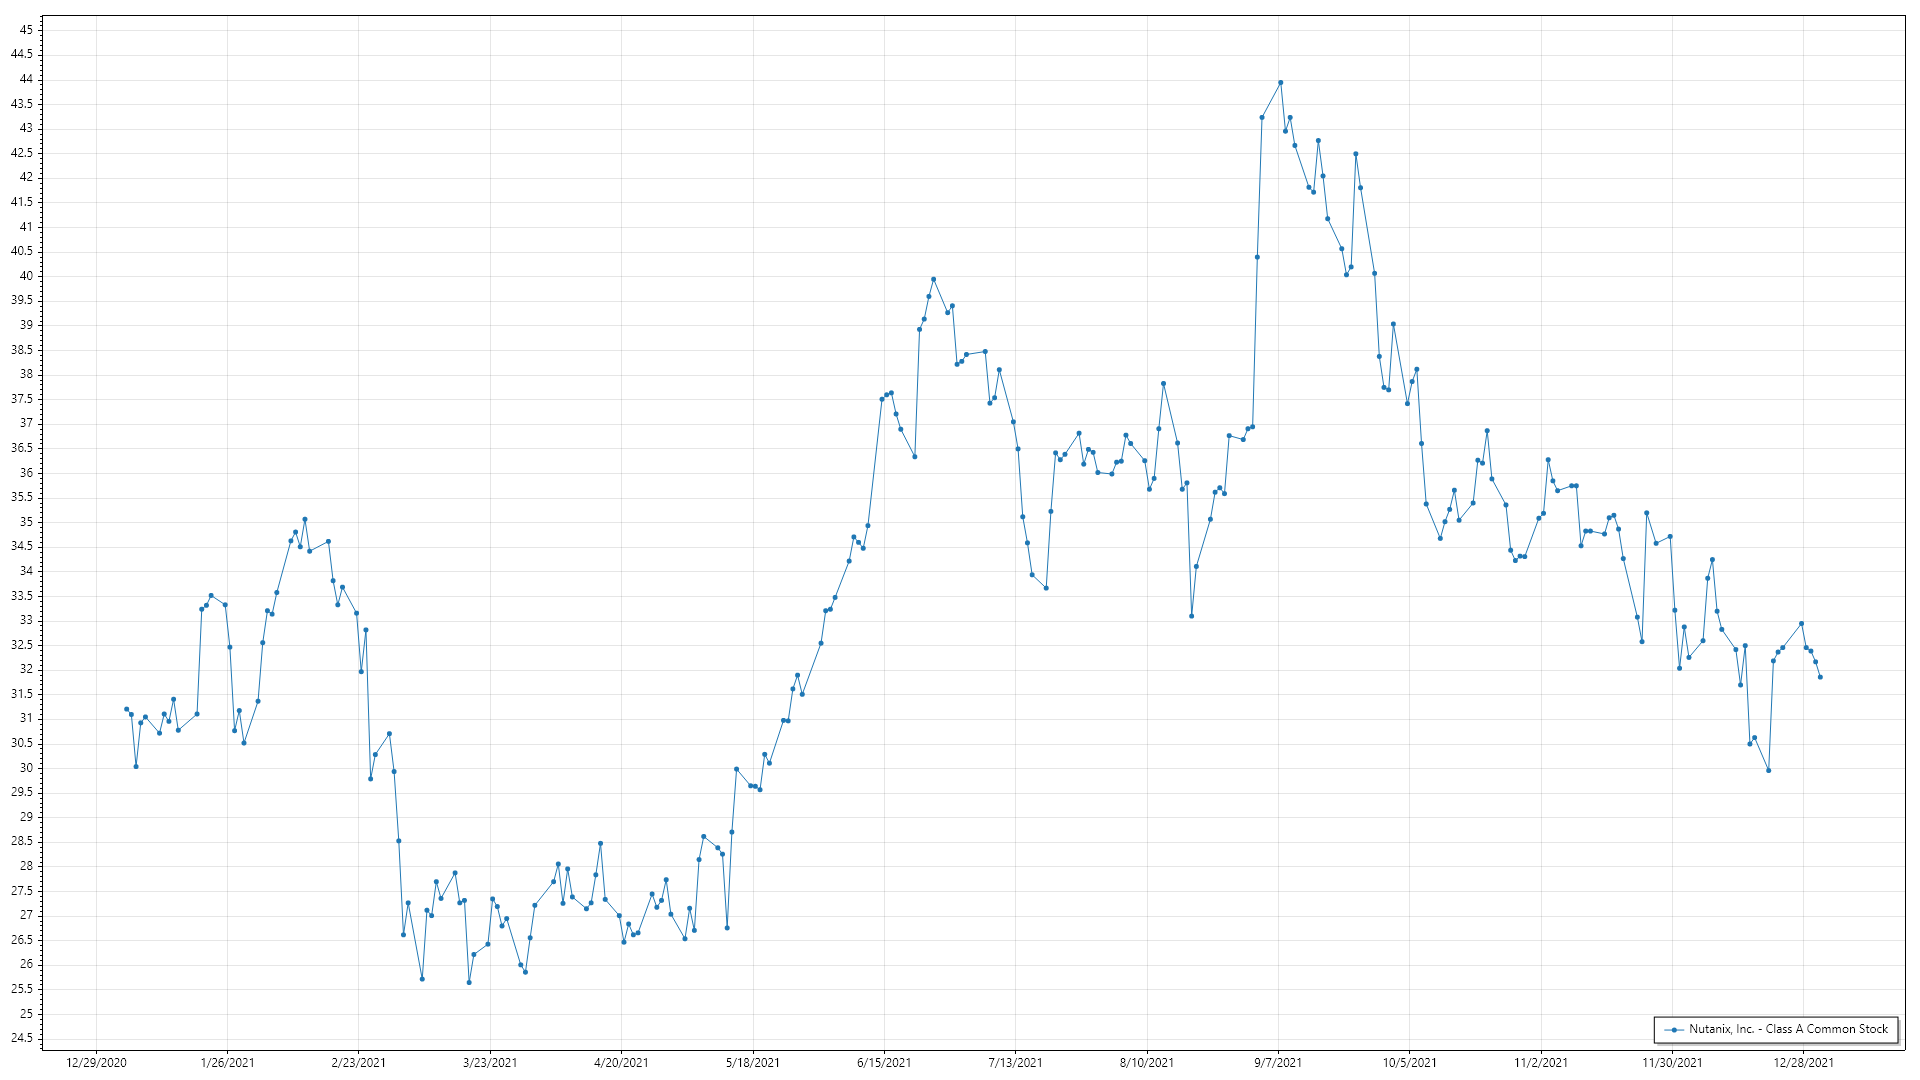Image resolution: width=1920 pixels, height=1080 pixels.
Task: Click the 12/28/2021 x-axis date label
Action: click(1803, 1062)
